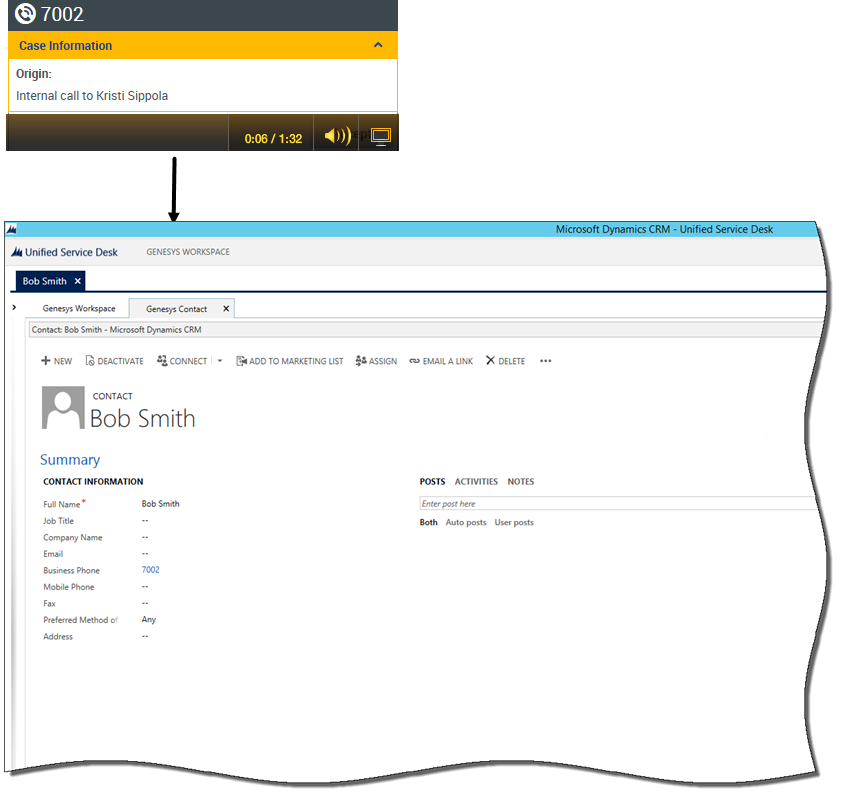Click the phone call icon beside 7002

(x=26, y=14)
